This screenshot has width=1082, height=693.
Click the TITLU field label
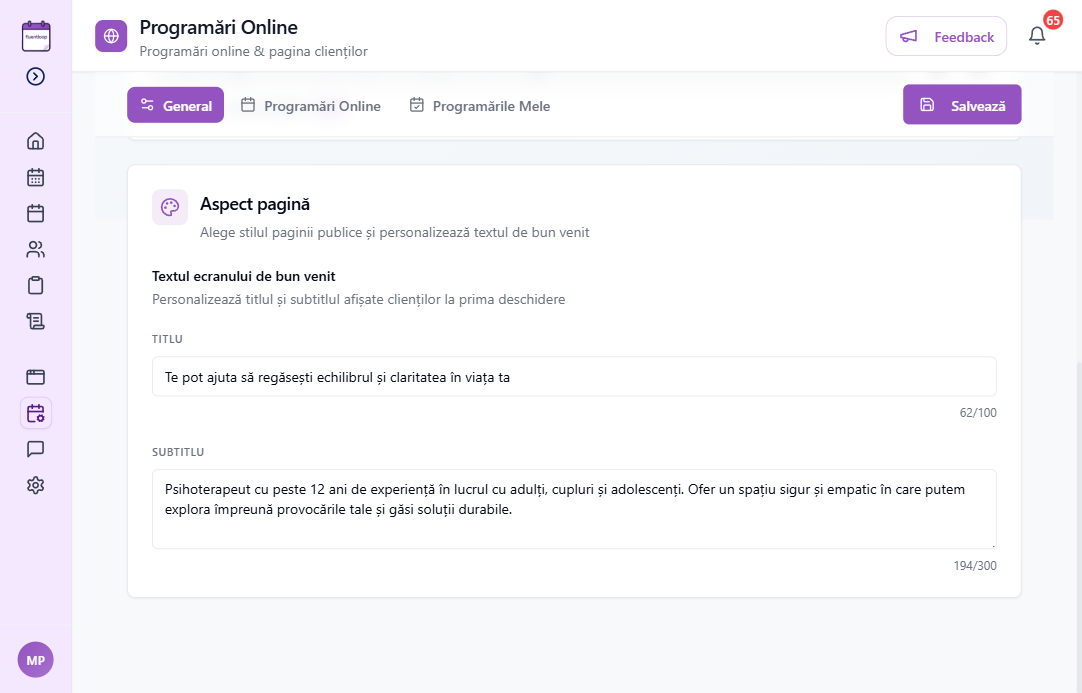pos(168,339)
